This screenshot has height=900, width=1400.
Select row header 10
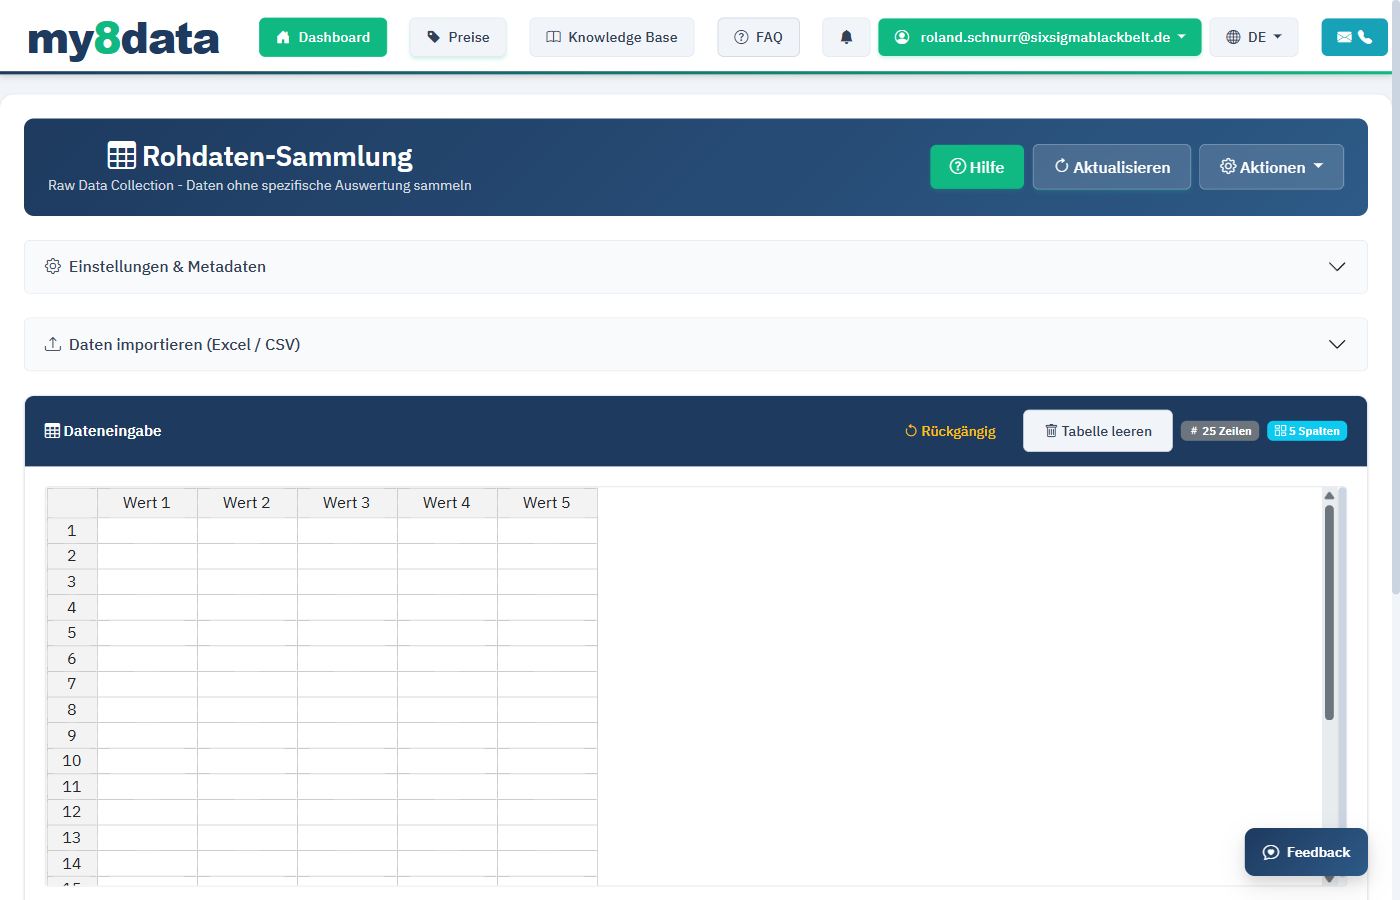[72, 761]
